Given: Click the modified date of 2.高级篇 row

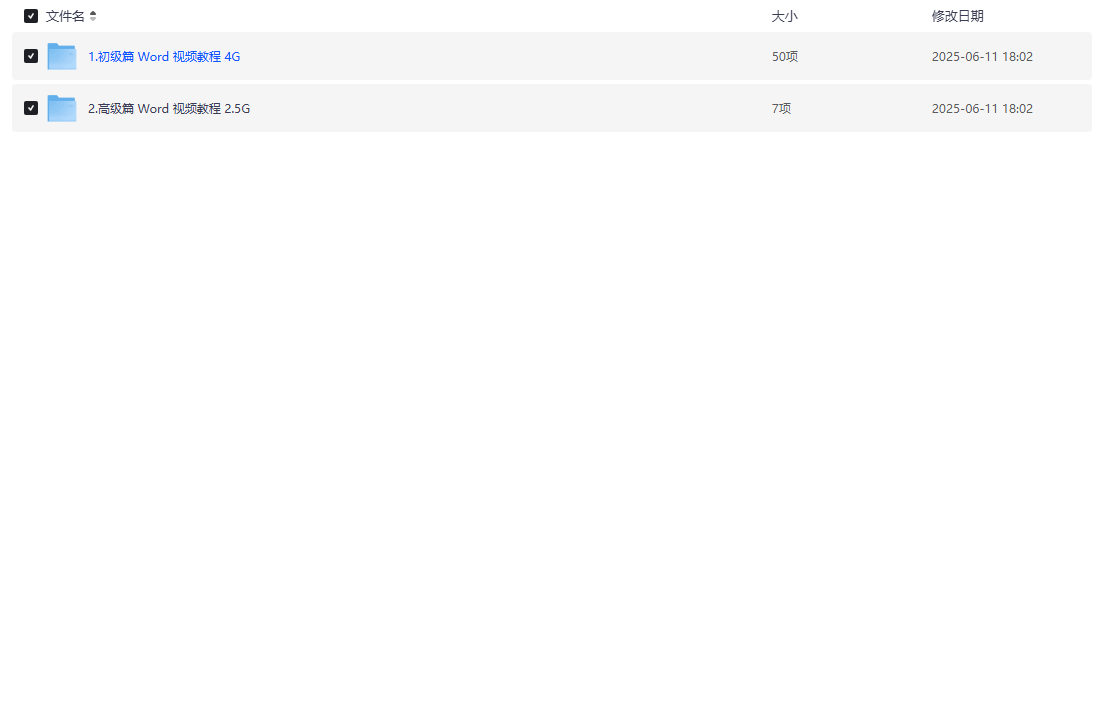Looking at the screenshot, I should 982,109.
